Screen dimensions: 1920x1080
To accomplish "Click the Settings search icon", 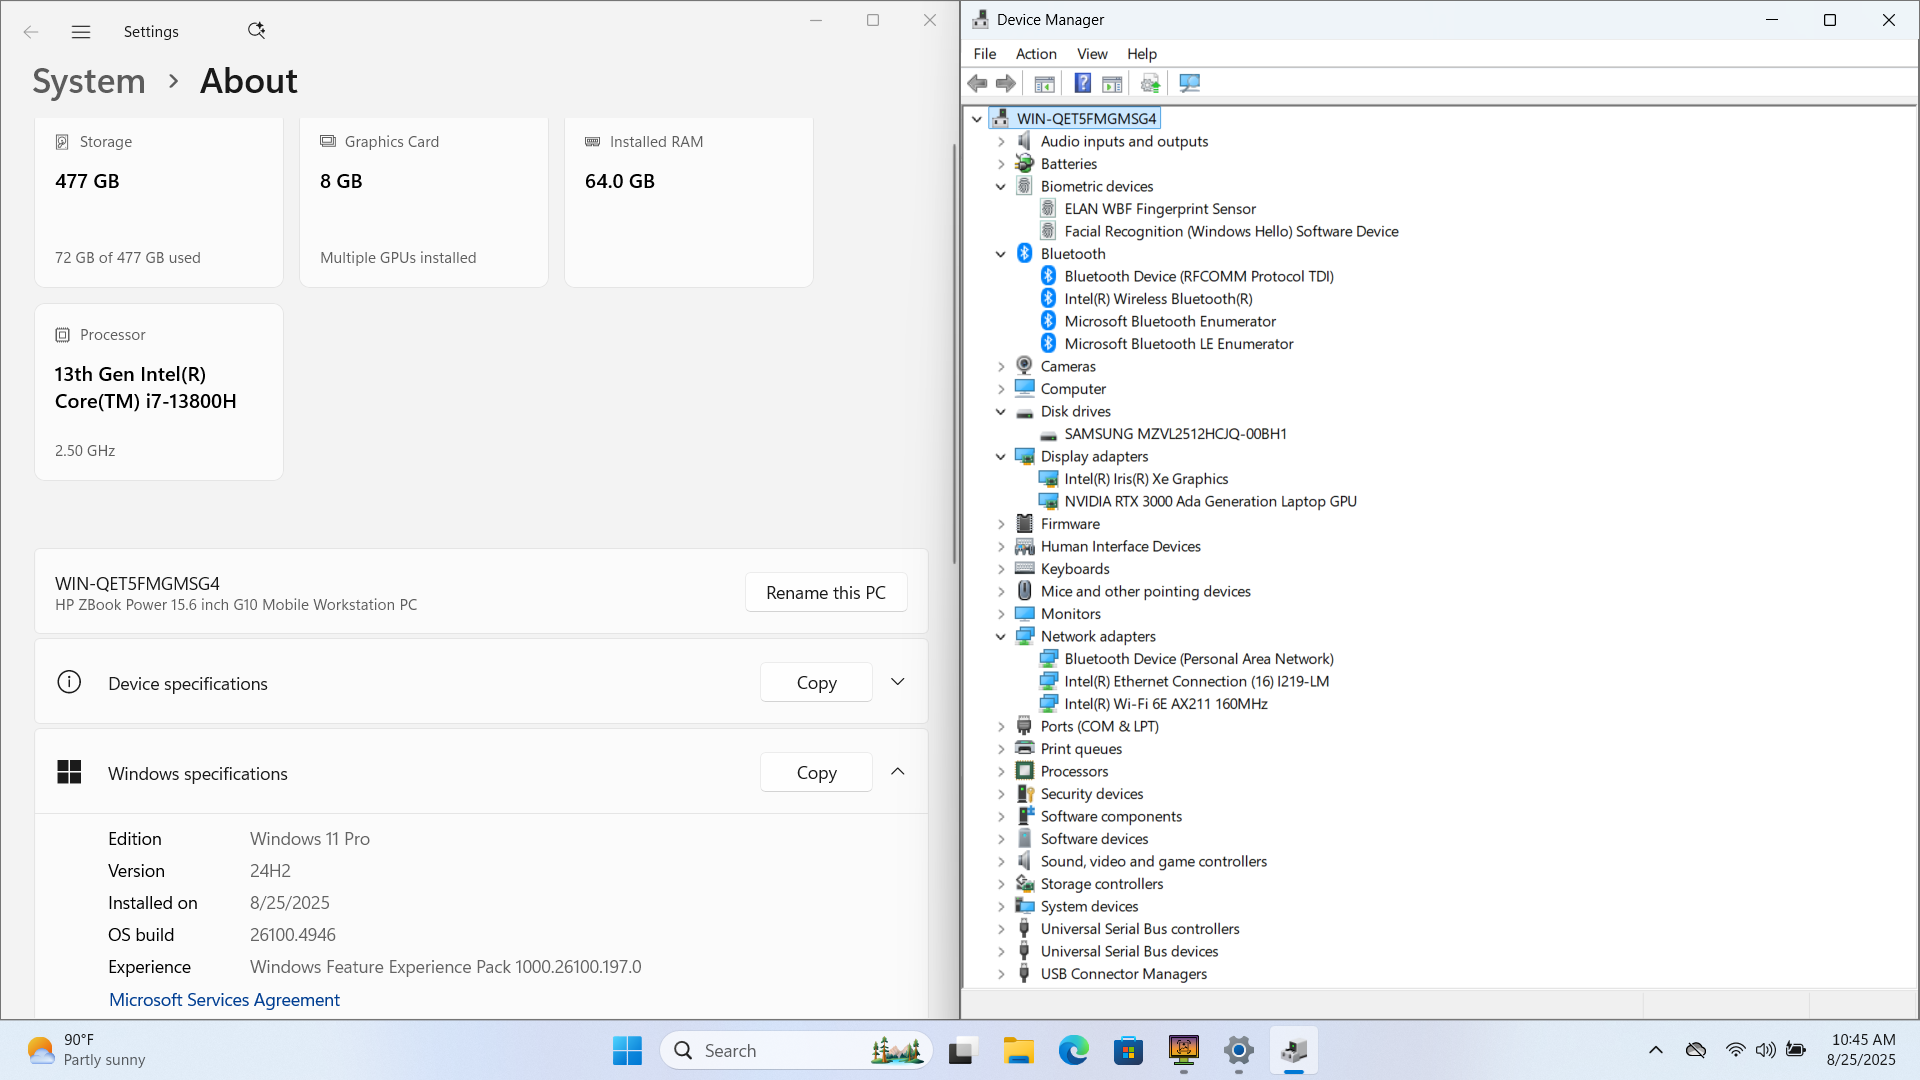I will click(x=256, y=31).
